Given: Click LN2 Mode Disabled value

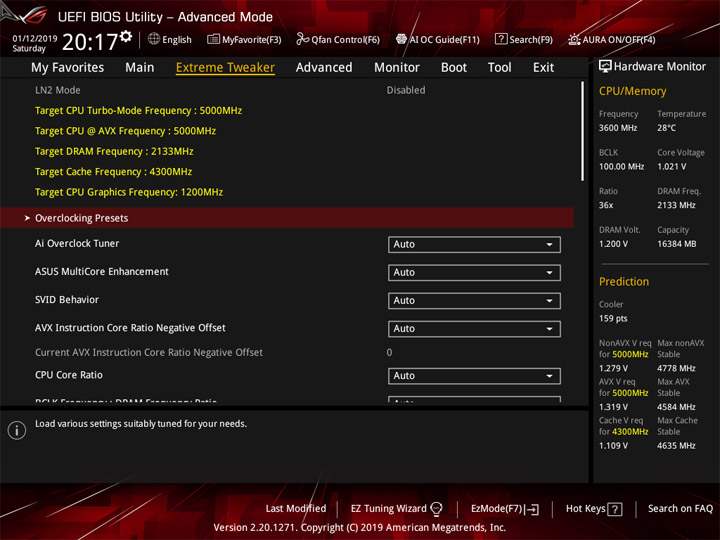Looking at the screenshot, I should (406, 90).
